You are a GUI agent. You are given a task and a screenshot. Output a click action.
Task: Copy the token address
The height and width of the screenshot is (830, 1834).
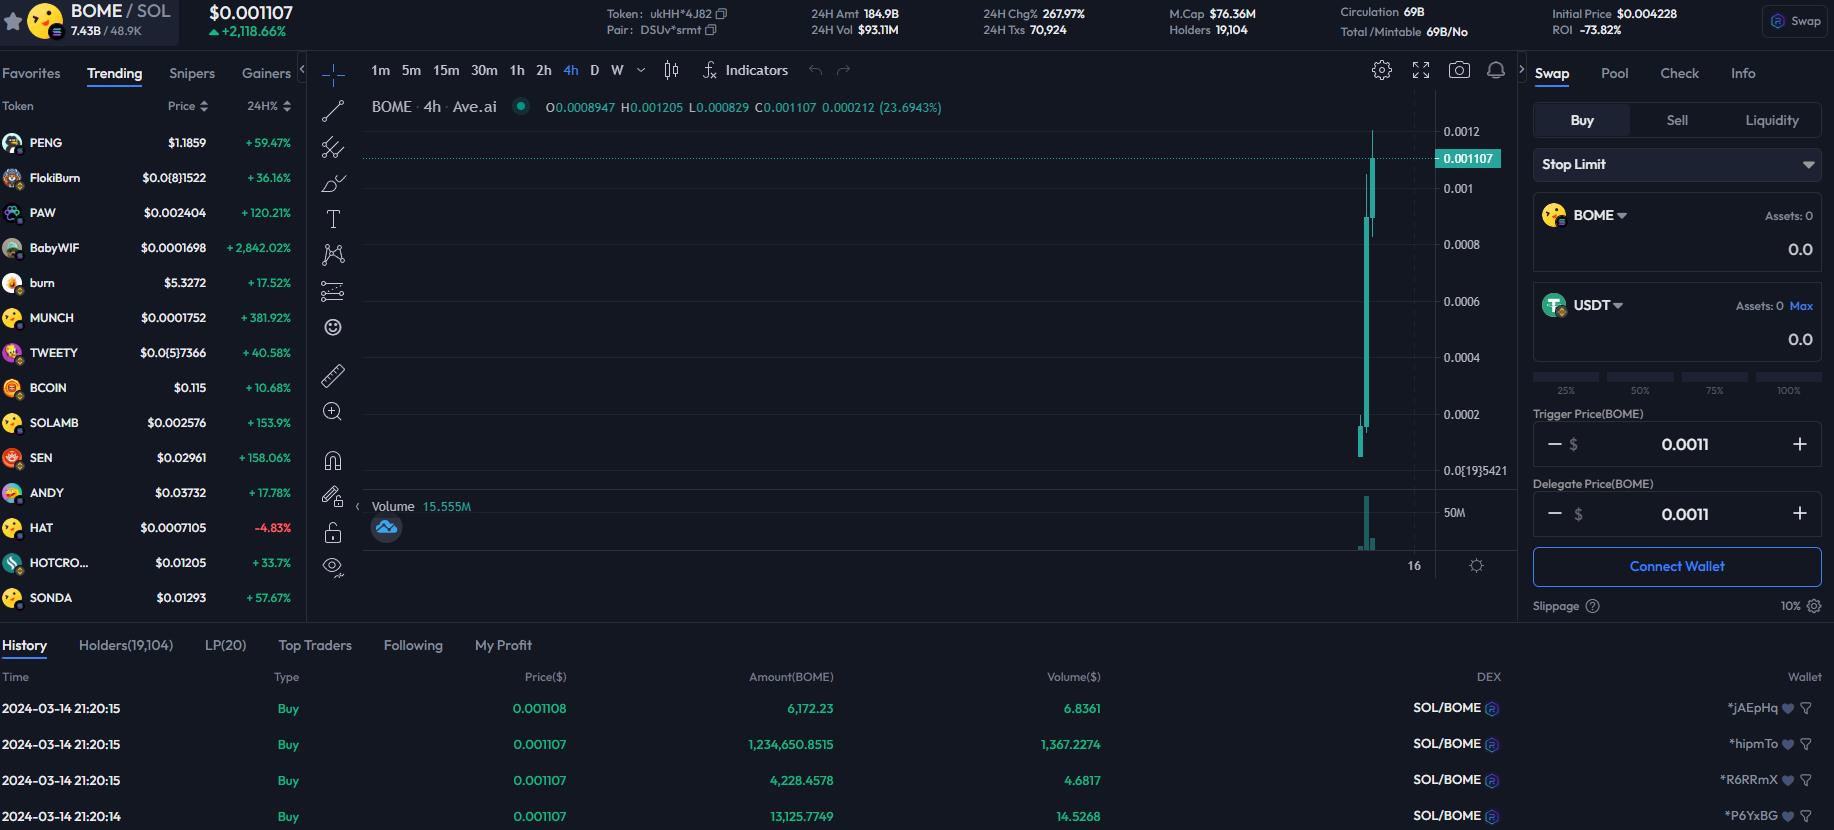pos(721,14)
